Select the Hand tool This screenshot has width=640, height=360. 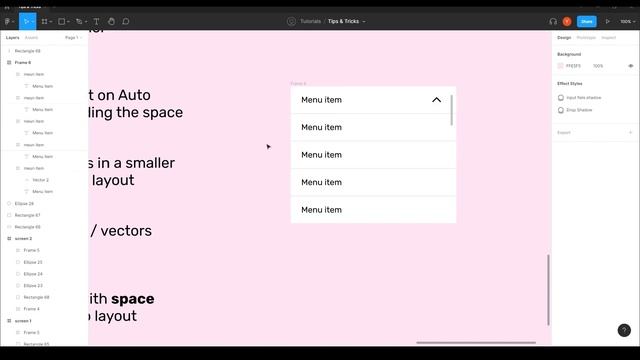pos(111,22)
